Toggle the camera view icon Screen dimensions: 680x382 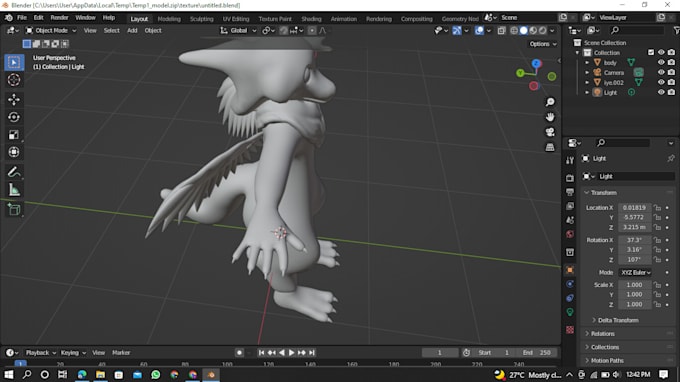(550, 132)
